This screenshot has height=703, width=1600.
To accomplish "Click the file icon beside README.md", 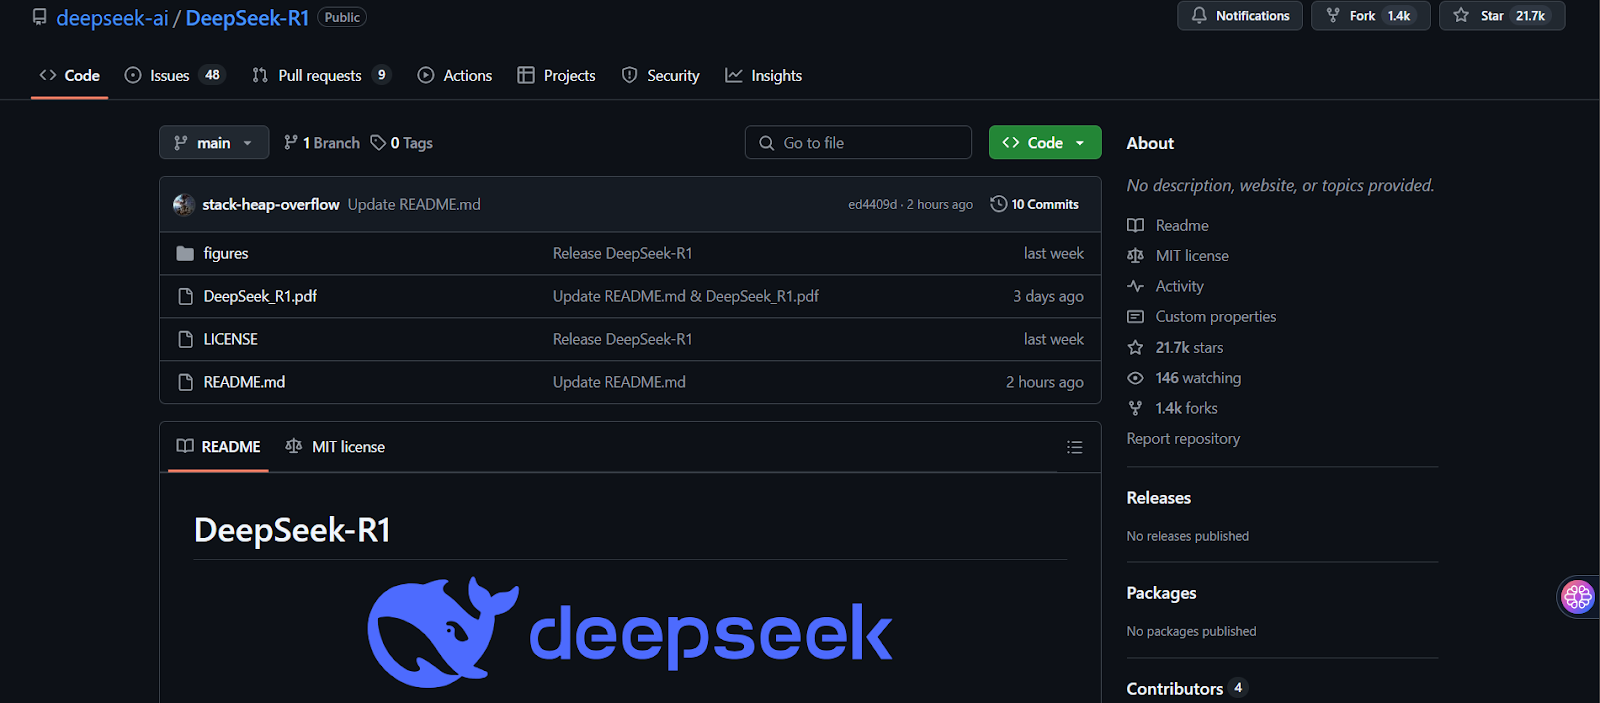I will pos(185,383).
